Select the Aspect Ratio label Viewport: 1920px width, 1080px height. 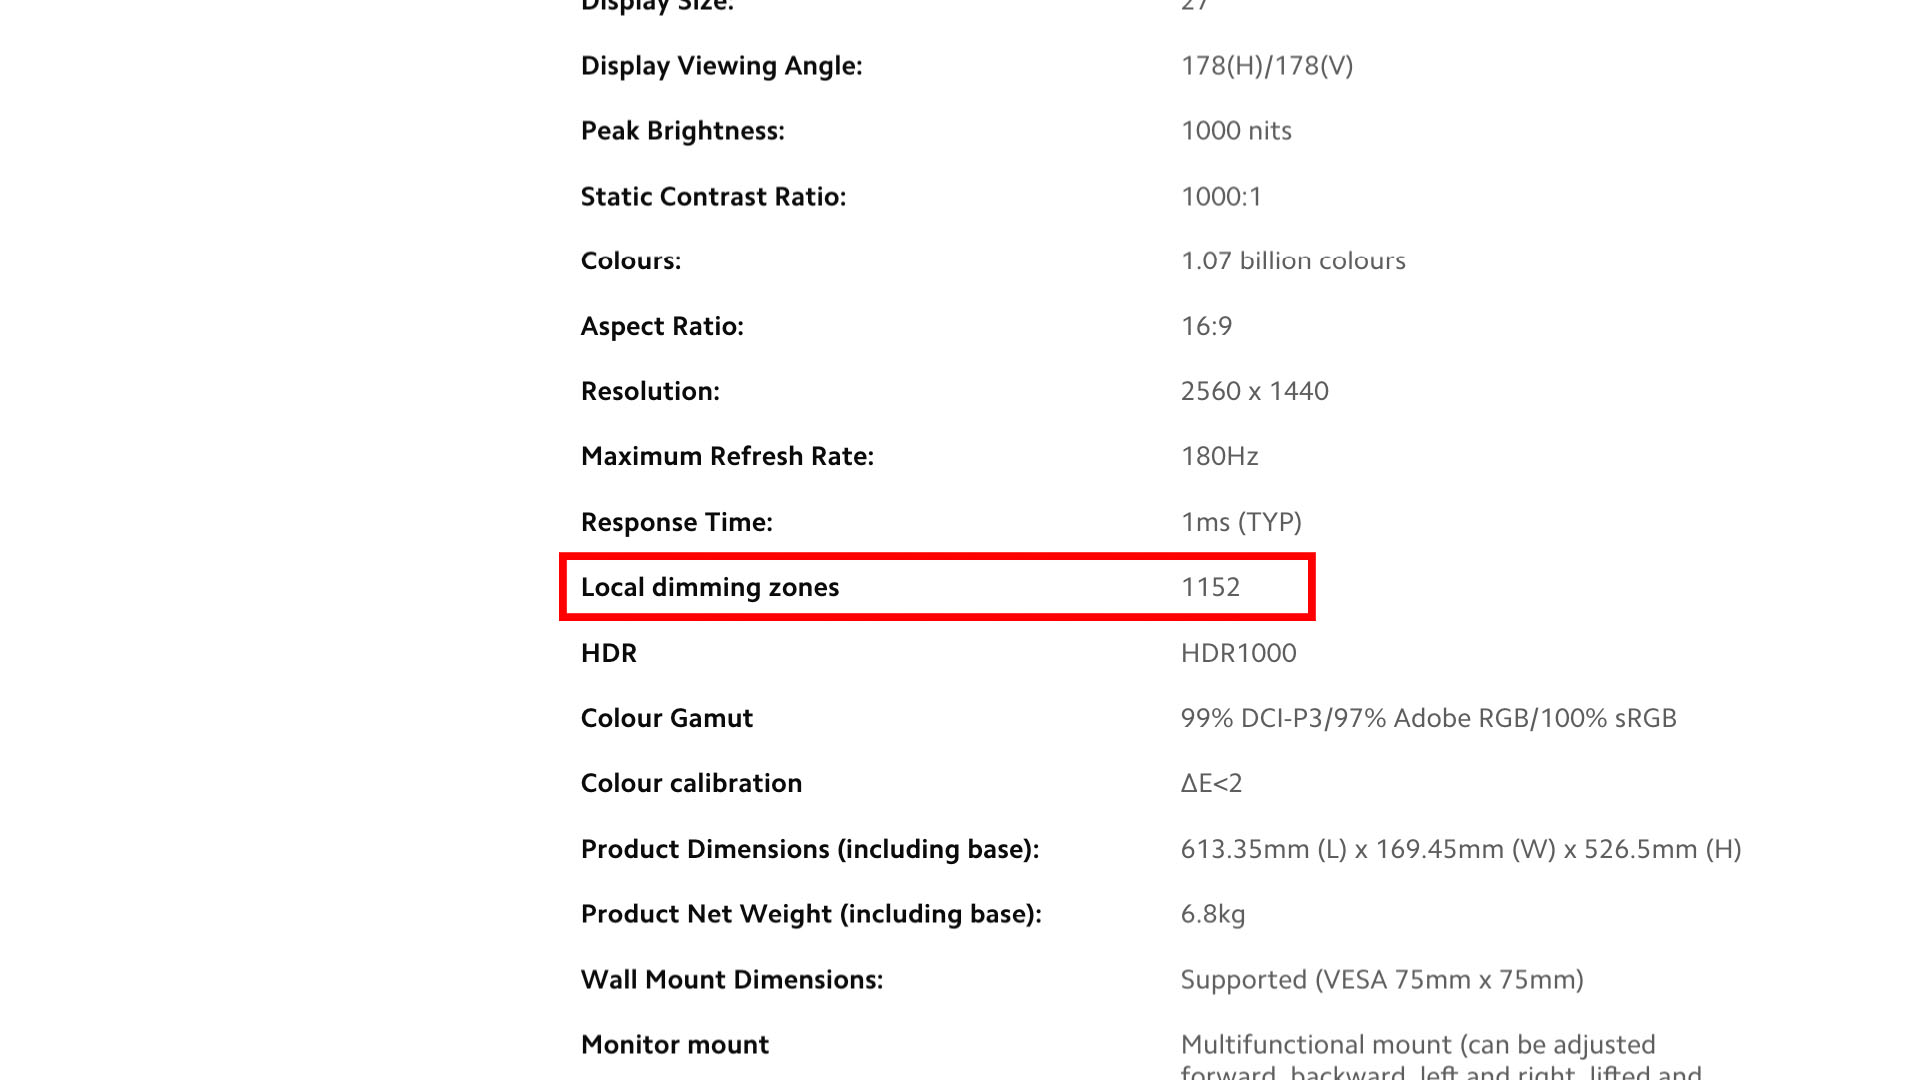click(662, 326)
